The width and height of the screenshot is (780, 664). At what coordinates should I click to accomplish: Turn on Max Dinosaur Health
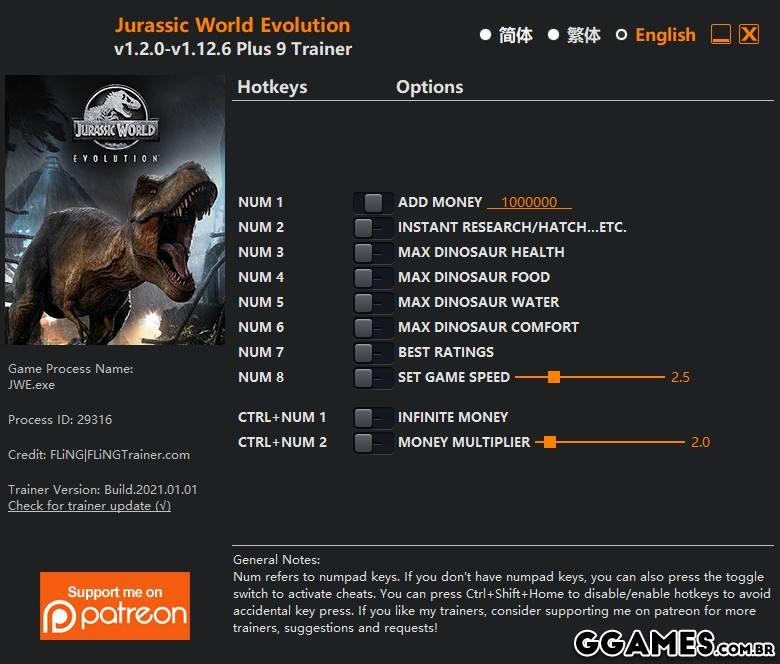[x=372, y=252]
